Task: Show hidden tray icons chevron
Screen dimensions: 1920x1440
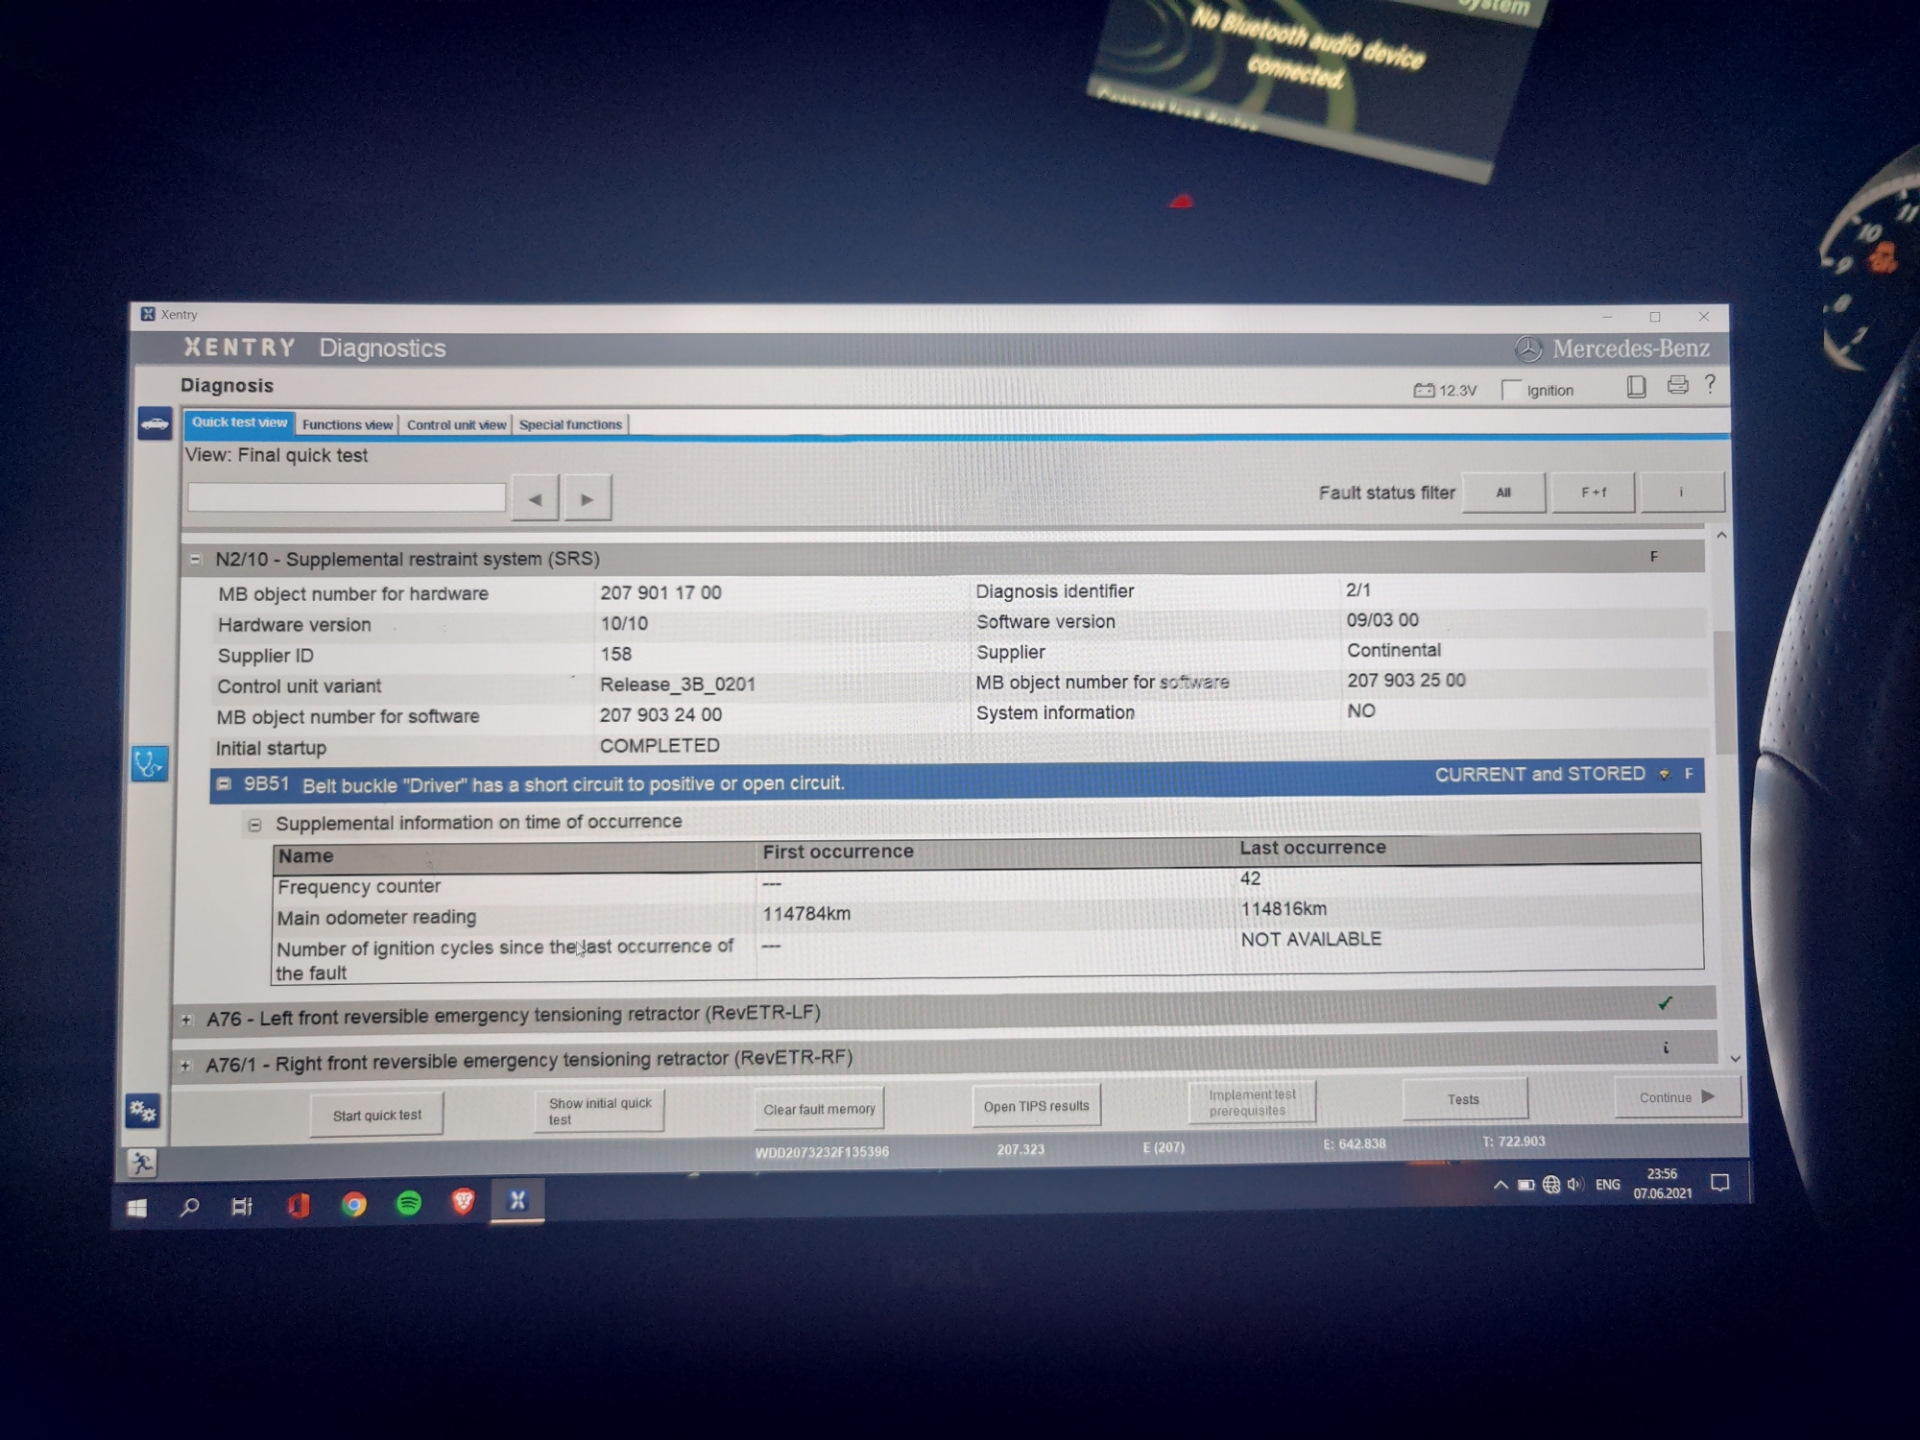Action: tap(1500, 1185)
